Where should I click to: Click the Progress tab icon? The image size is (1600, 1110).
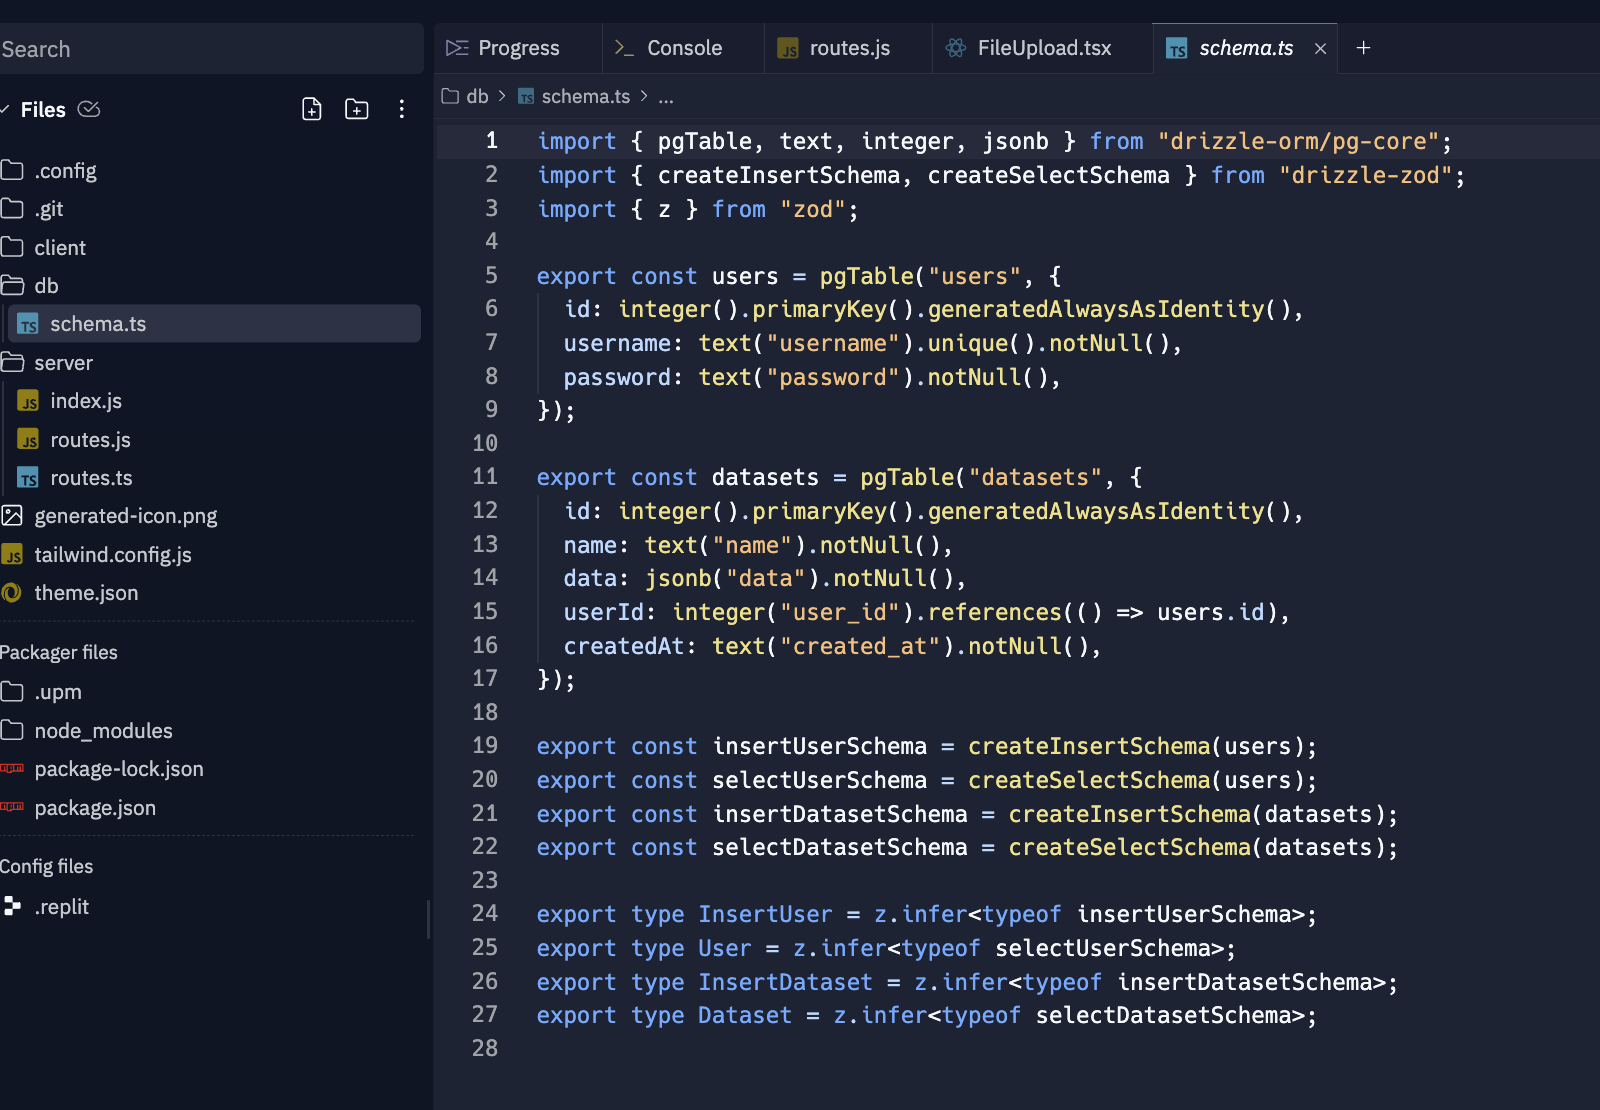(x=457, y=48)
